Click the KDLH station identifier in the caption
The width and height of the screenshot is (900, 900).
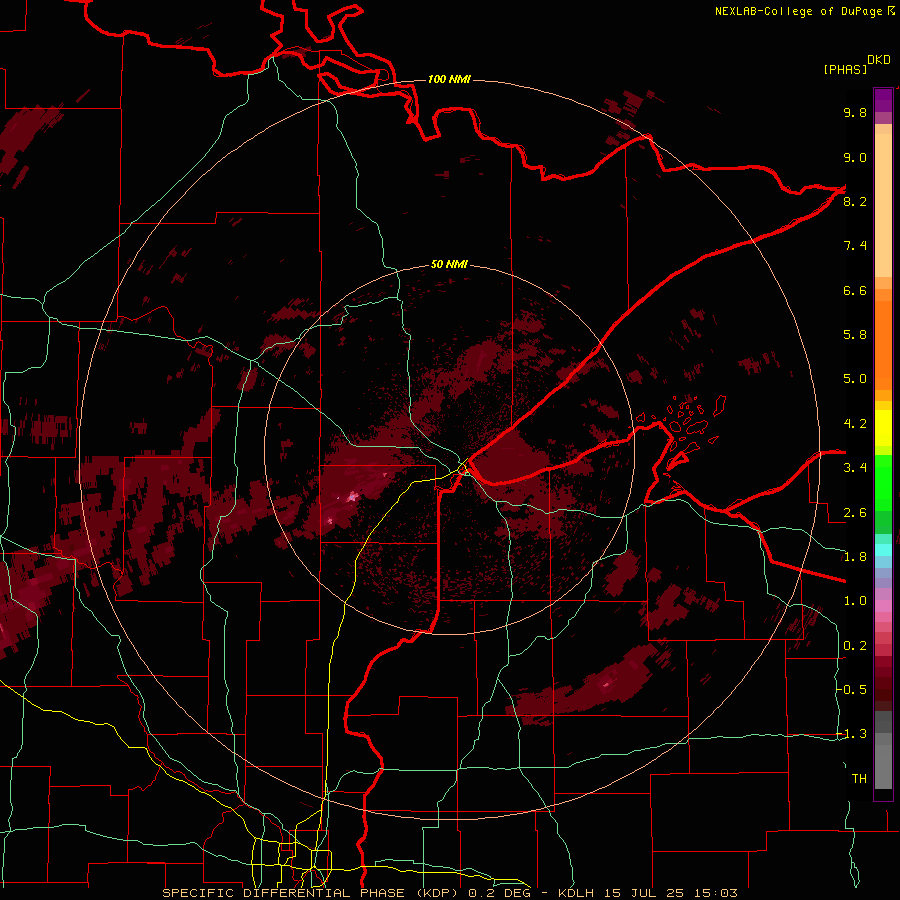point(578,893)
